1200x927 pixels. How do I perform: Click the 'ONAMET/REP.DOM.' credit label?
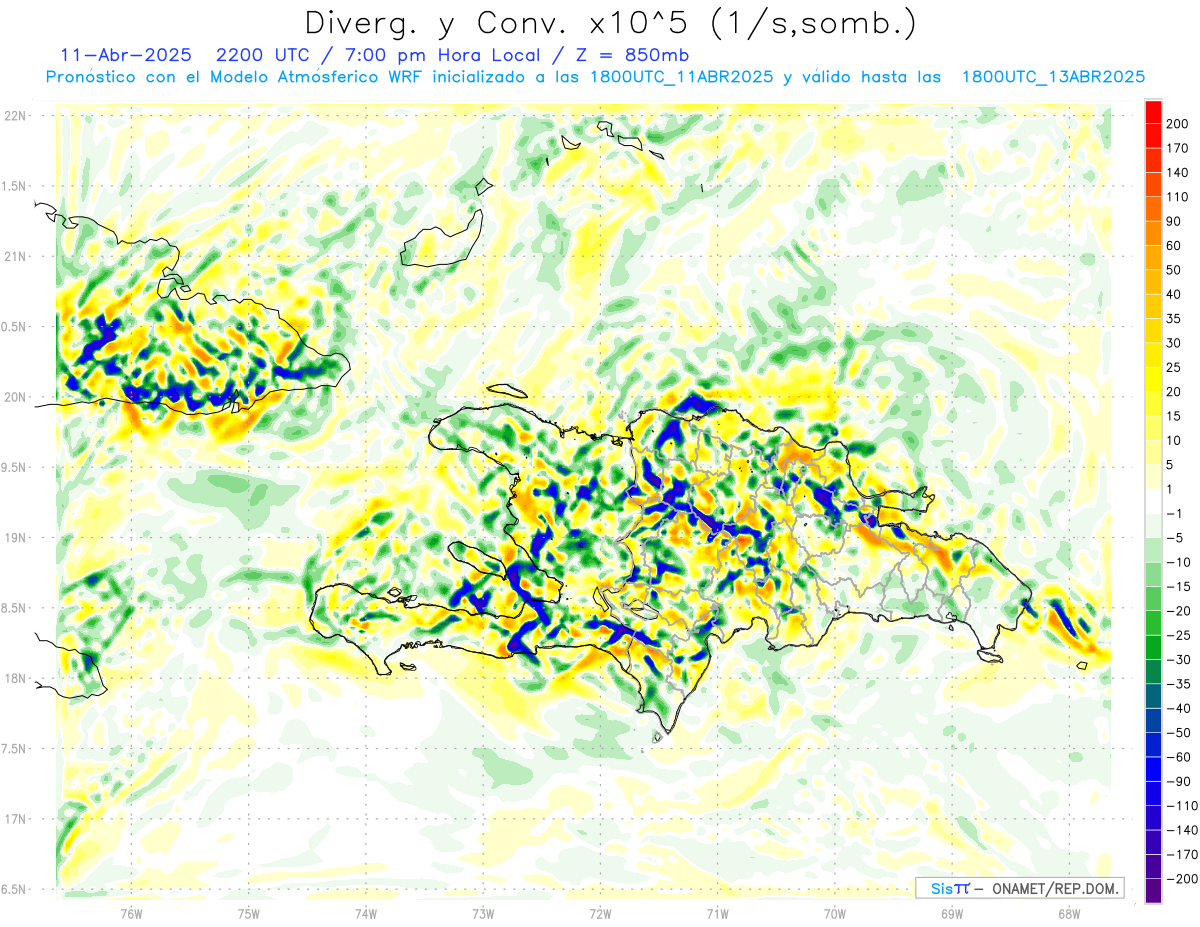click(x=1054, y=888)
